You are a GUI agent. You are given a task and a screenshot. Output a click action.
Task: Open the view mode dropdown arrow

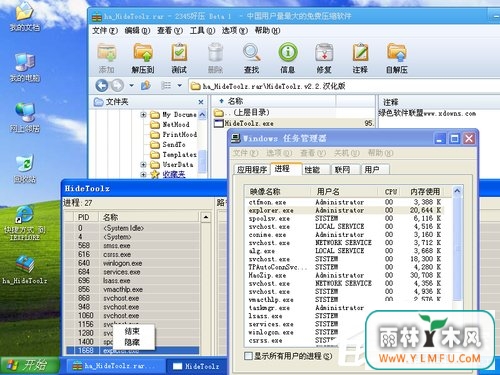(x=180, y=86)
